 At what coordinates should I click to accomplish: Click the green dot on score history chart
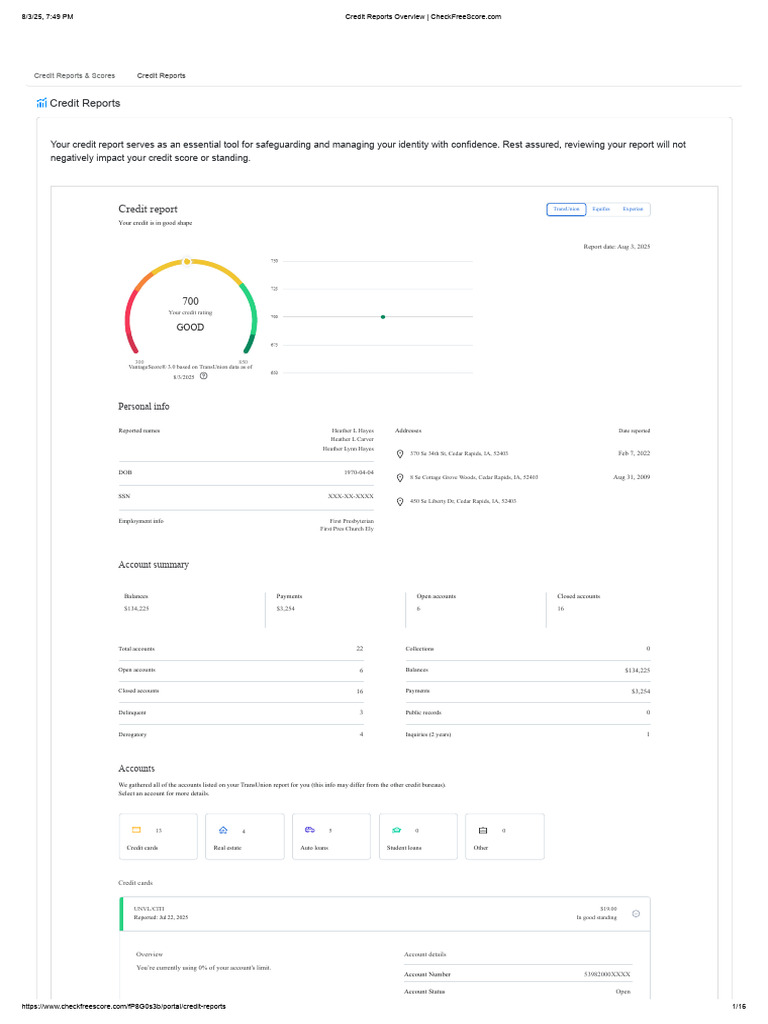[383, 316]
